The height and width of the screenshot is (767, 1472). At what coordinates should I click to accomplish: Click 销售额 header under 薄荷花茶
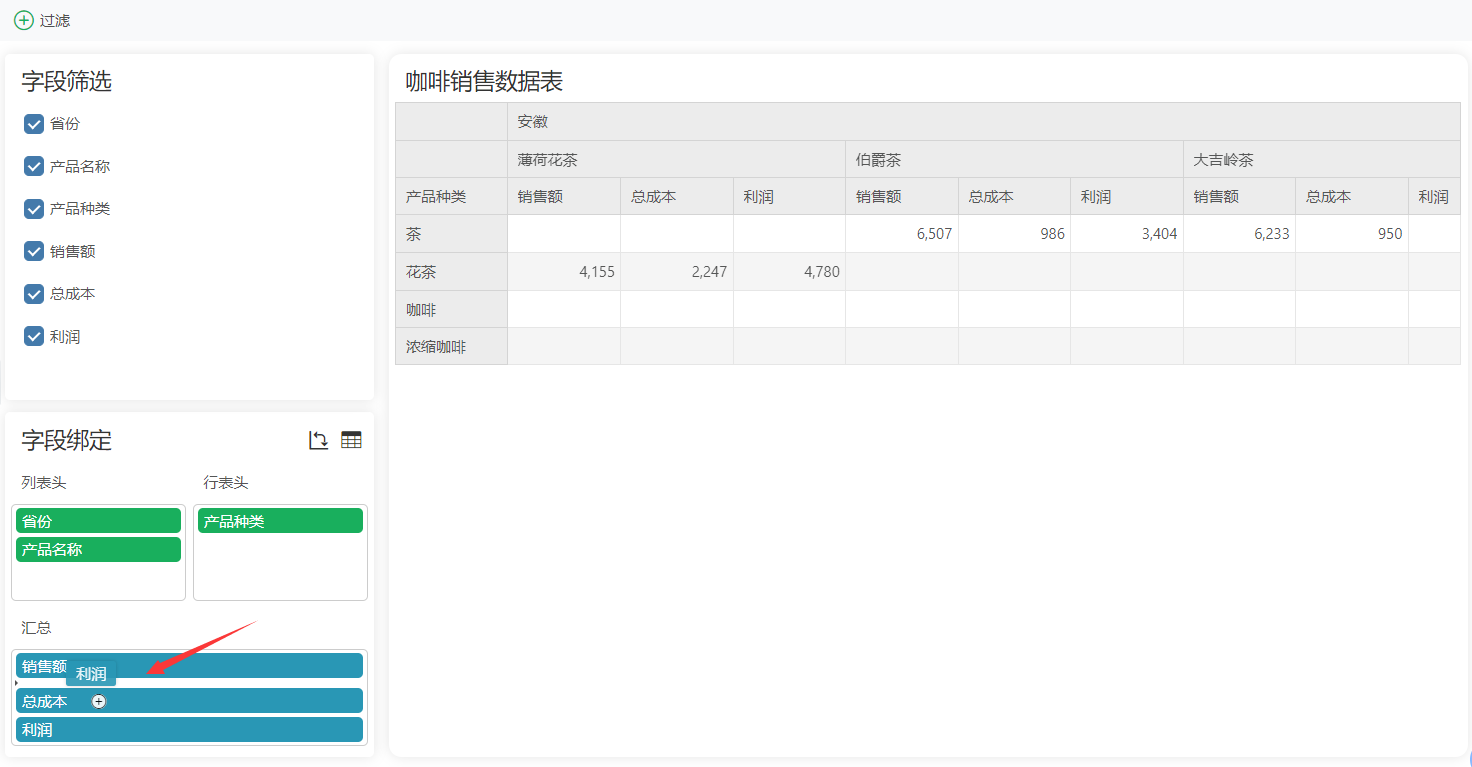564,197
